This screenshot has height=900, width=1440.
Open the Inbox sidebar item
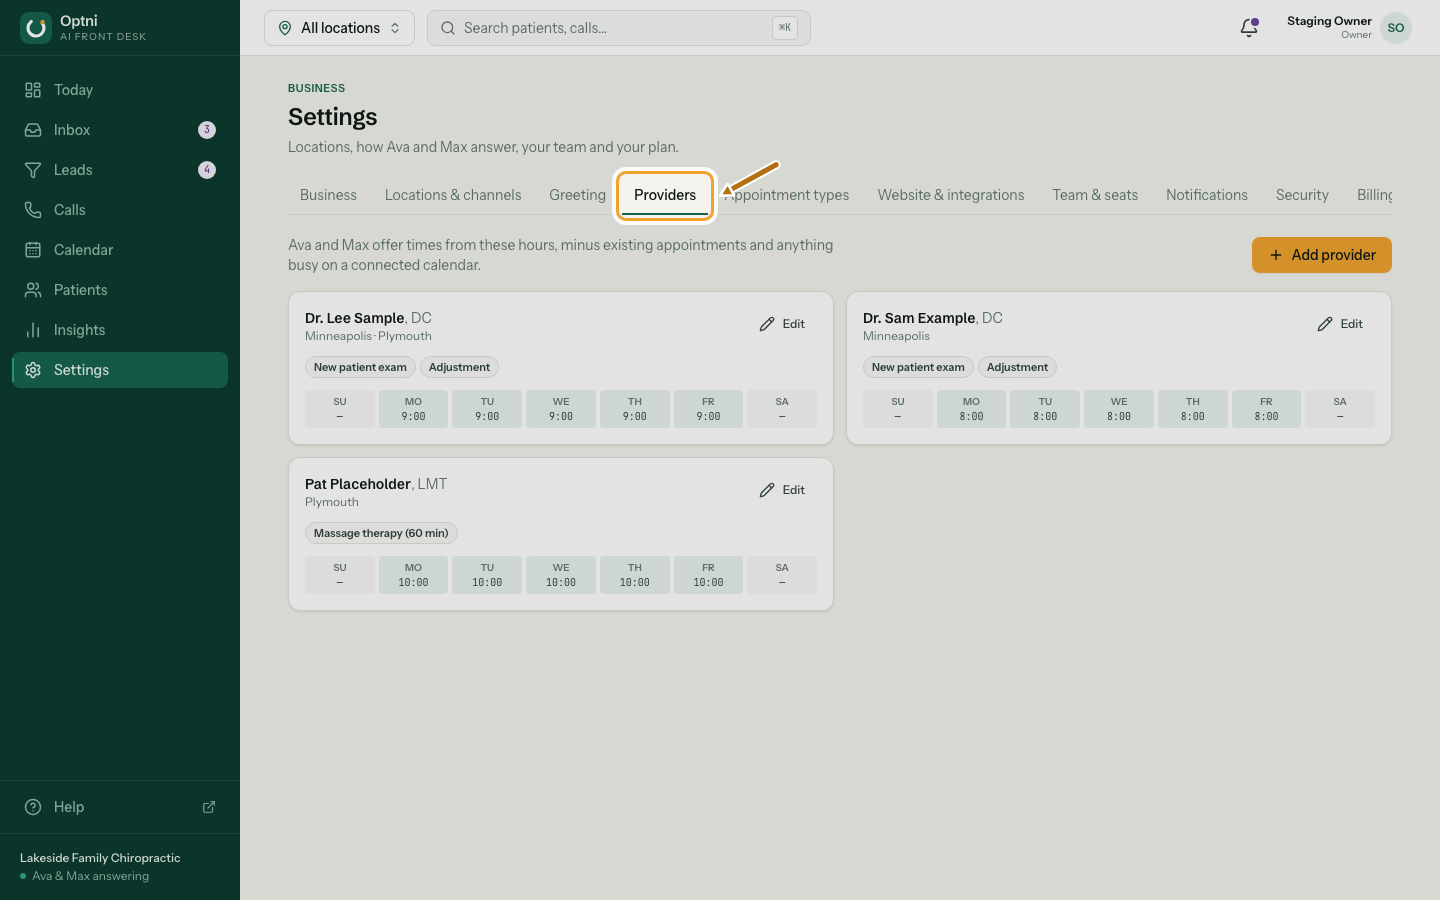click(x=120, y=130)
